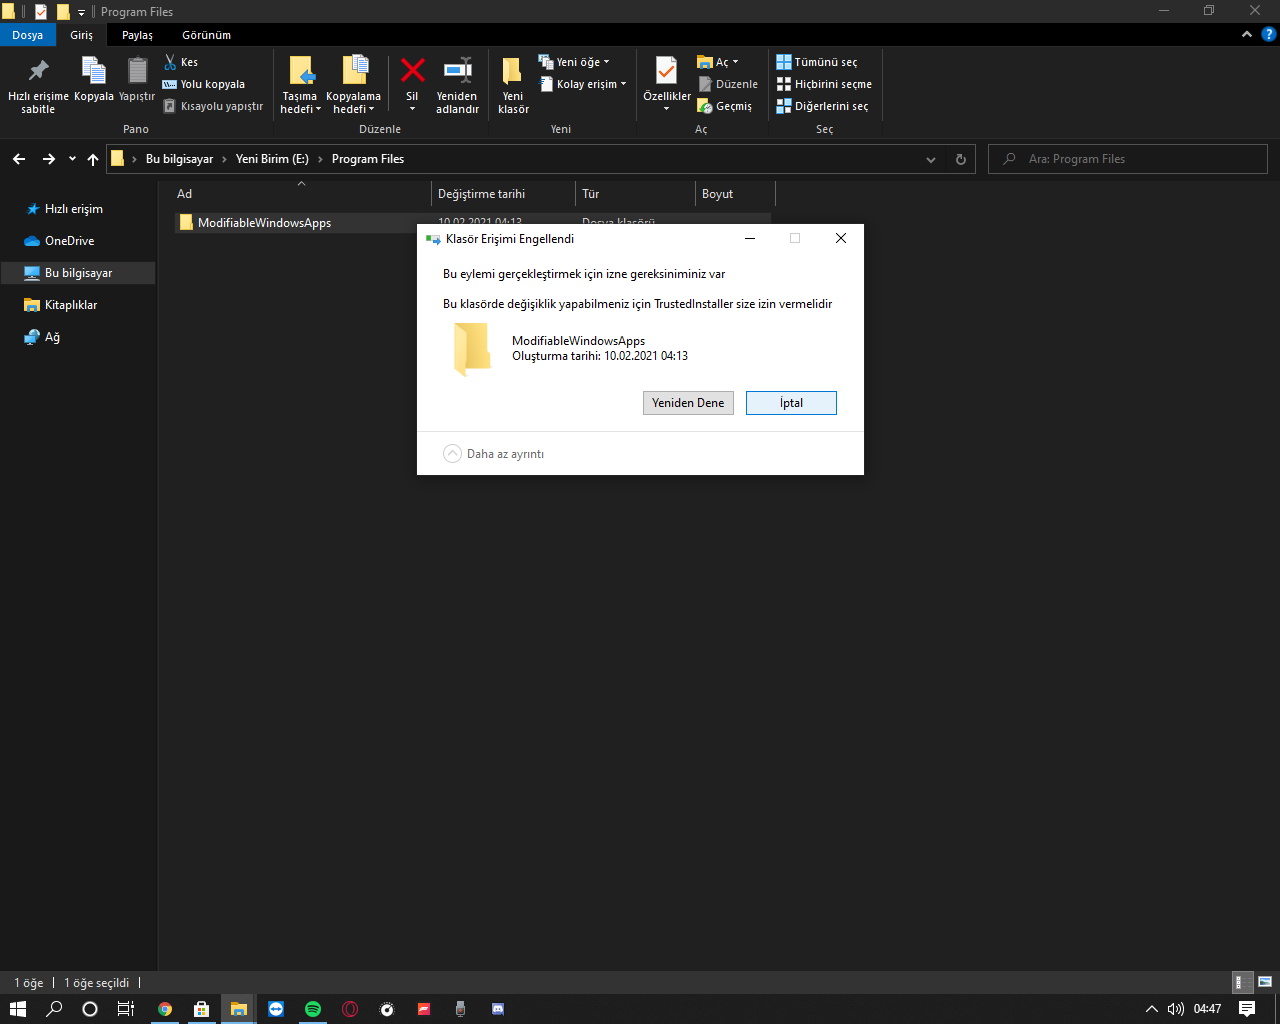Screen dimensions: 1280x1024
Task: Click the Özellikler properties icon
Action: click(x=666, y=71)
